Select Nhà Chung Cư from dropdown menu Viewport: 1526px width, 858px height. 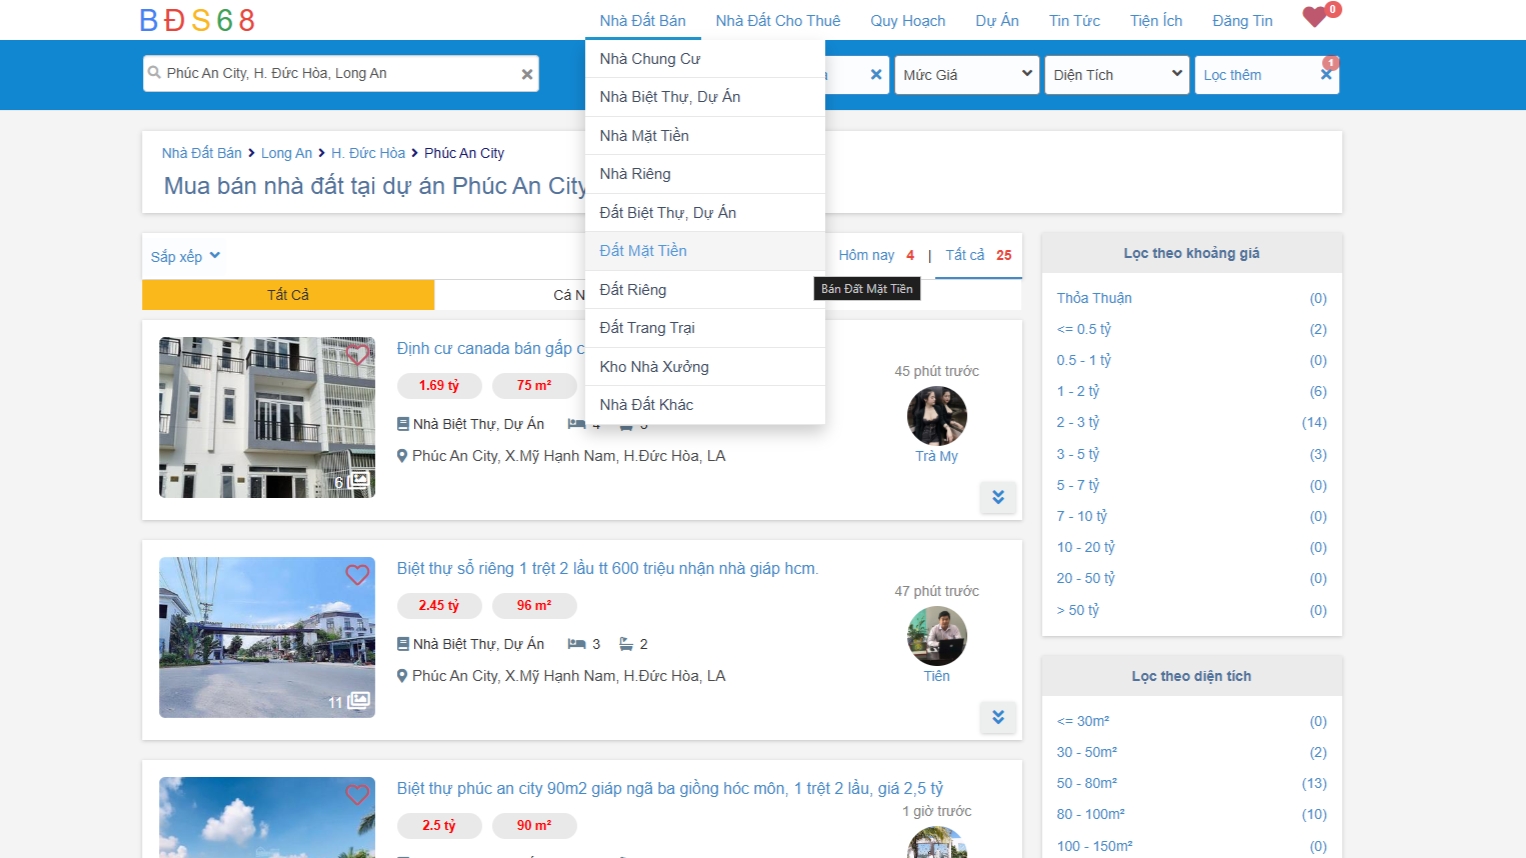point(705,59)
